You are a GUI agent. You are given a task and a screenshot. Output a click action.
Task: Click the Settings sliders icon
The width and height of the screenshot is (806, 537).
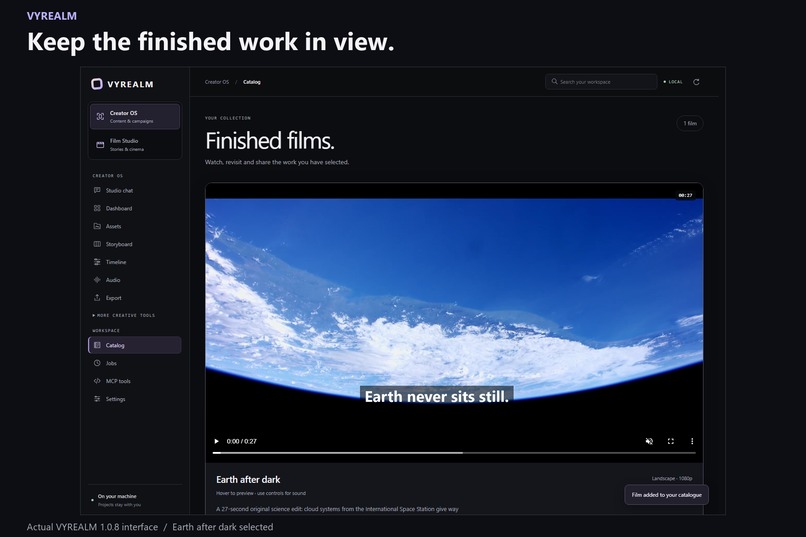[x=97, y=399]
